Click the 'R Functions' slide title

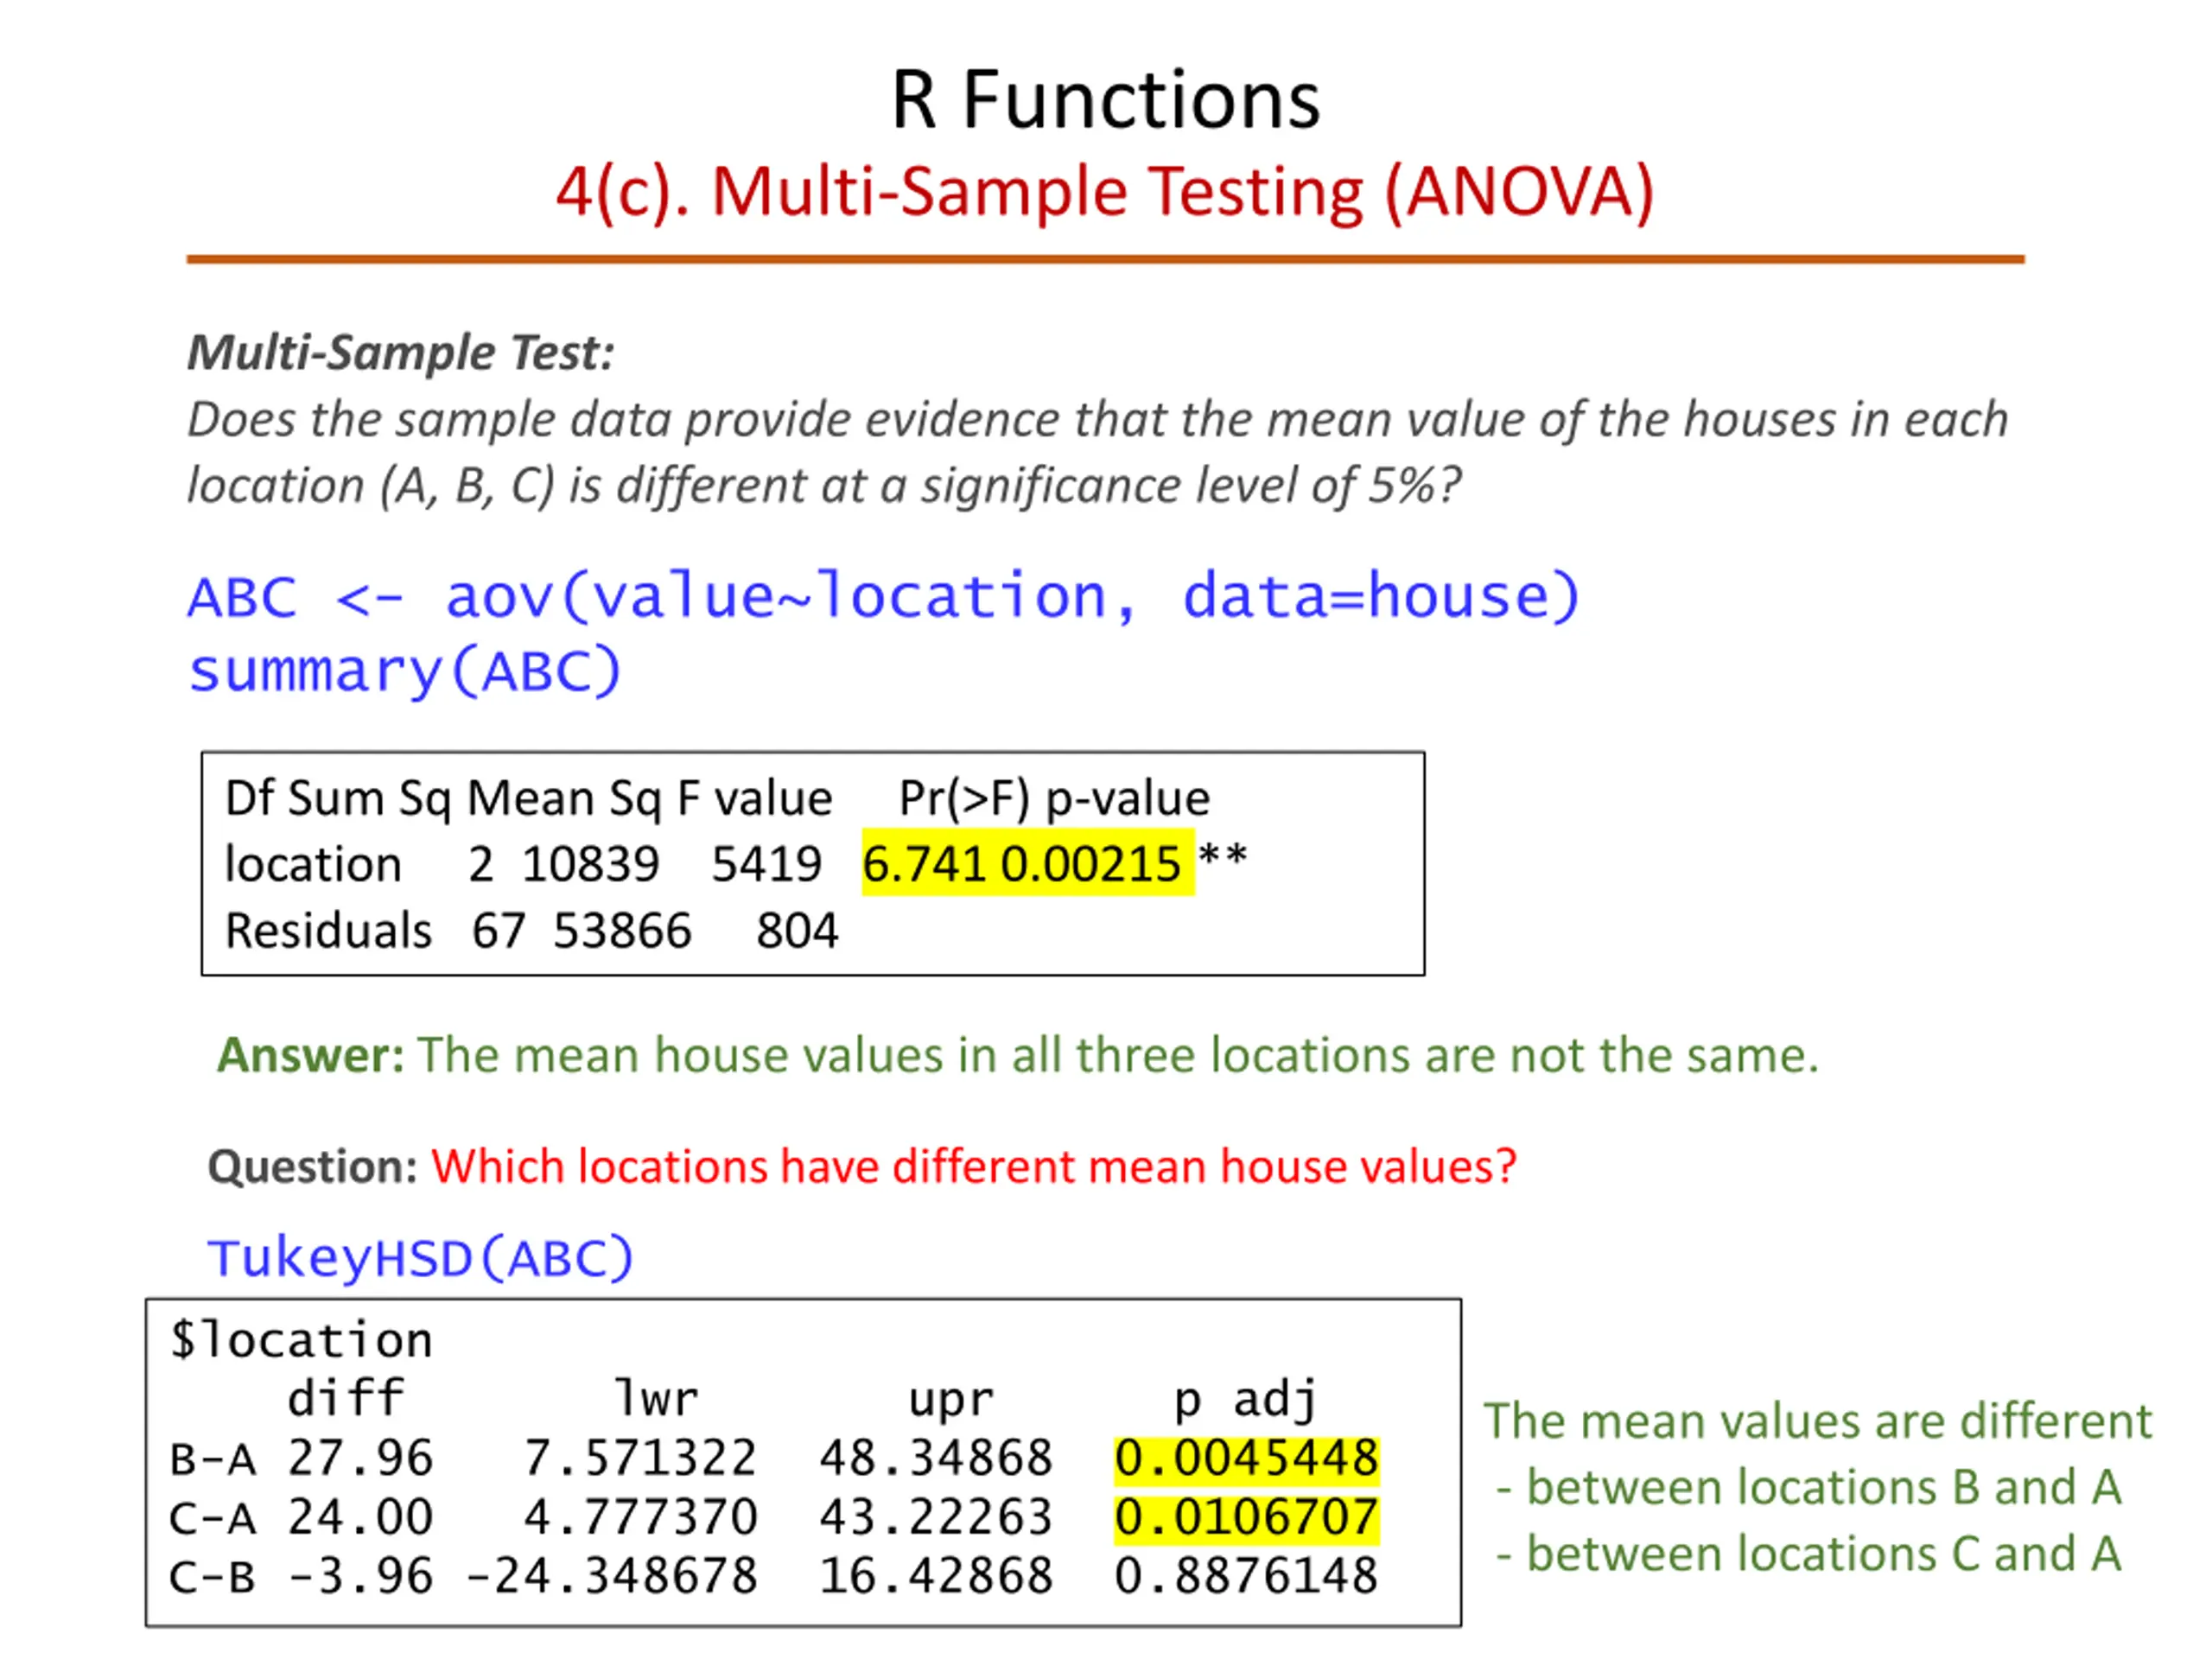click(x=1105, y=100)
